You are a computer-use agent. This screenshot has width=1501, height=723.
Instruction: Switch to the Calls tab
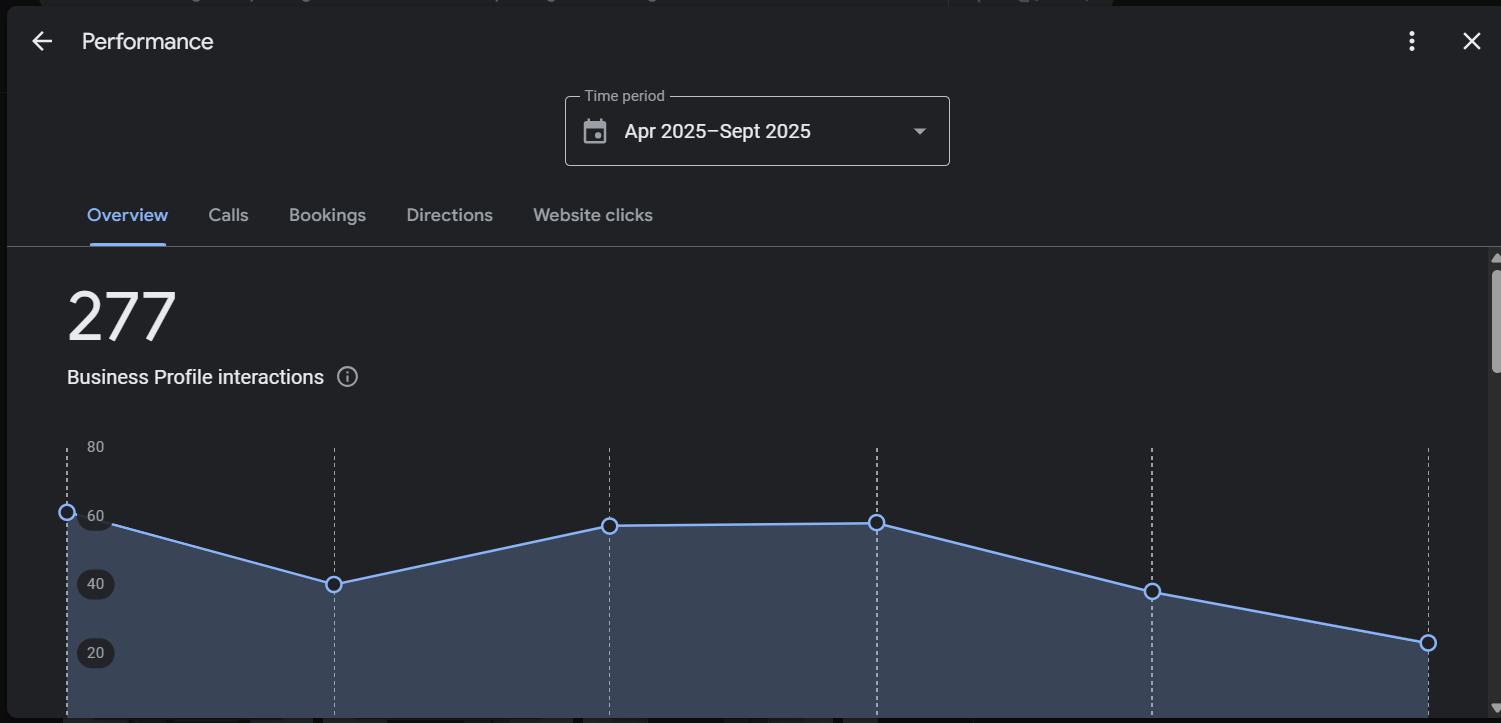228,215
